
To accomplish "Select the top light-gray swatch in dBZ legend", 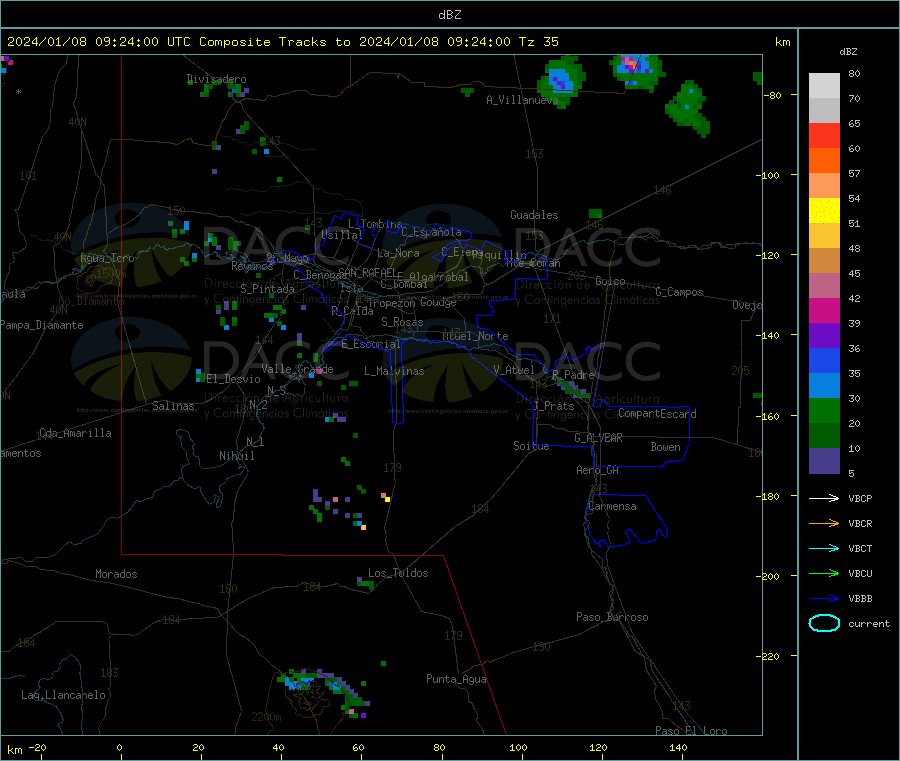I will [824, 86].
